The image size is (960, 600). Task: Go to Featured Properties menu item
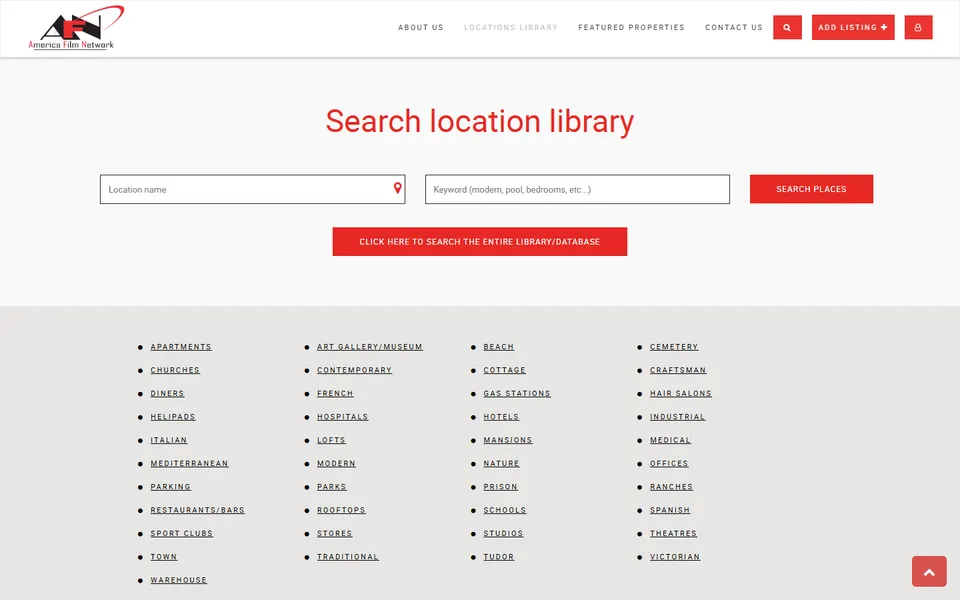click(x=631, y=28)
